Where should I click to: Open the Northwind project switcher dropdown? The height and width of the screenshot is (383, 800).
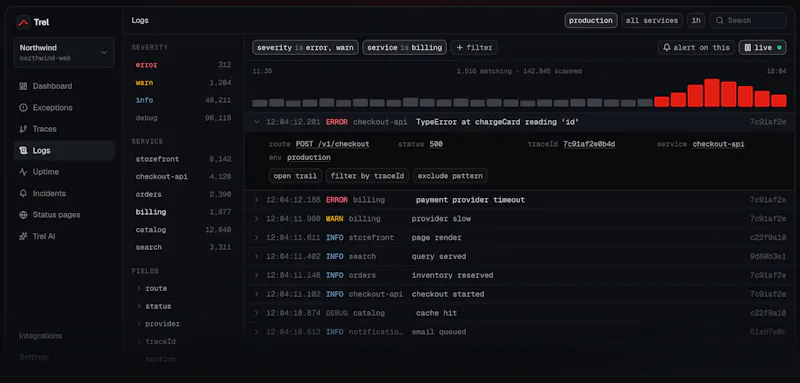point(64,53)
